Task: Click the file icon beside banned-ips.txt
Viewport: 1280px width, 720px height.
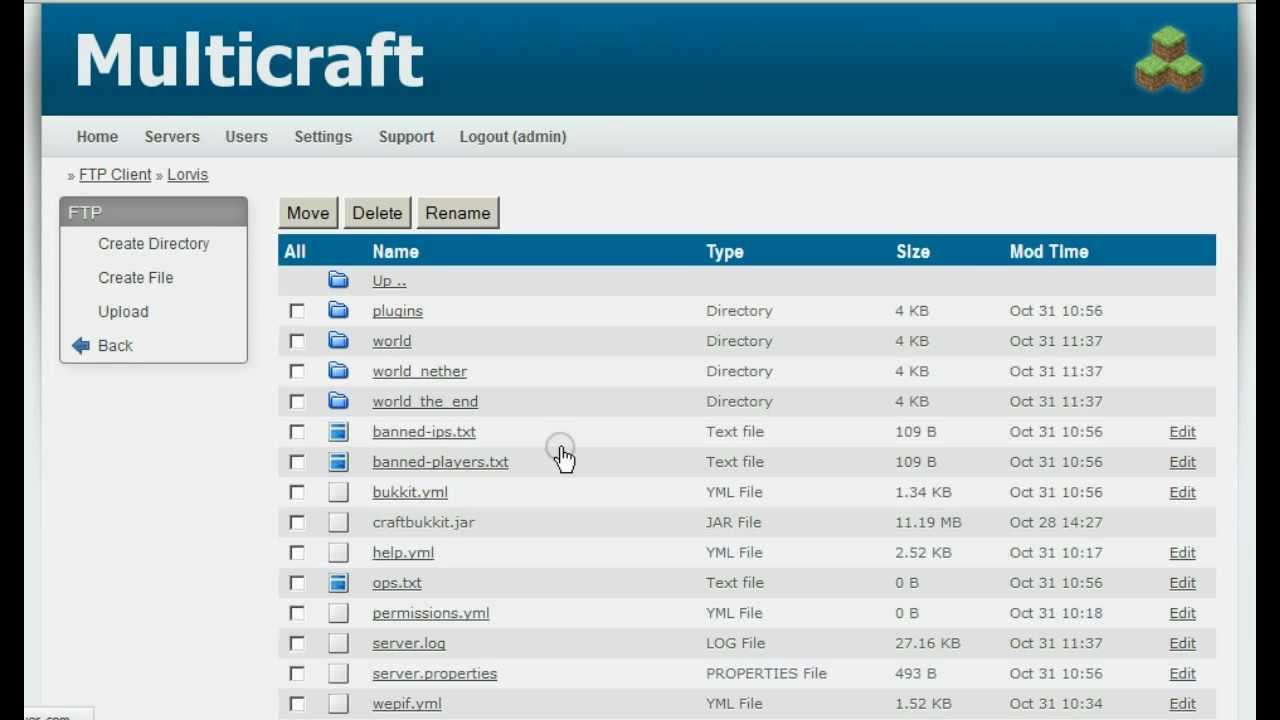Action: (x=338, y=431)
